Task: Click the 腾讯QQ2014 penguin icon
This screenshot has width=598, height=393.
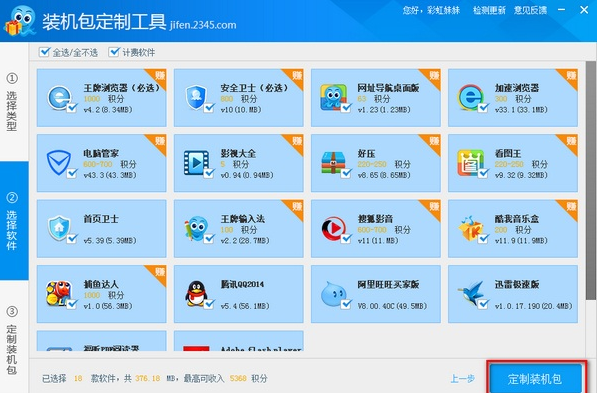Action: 196,294
